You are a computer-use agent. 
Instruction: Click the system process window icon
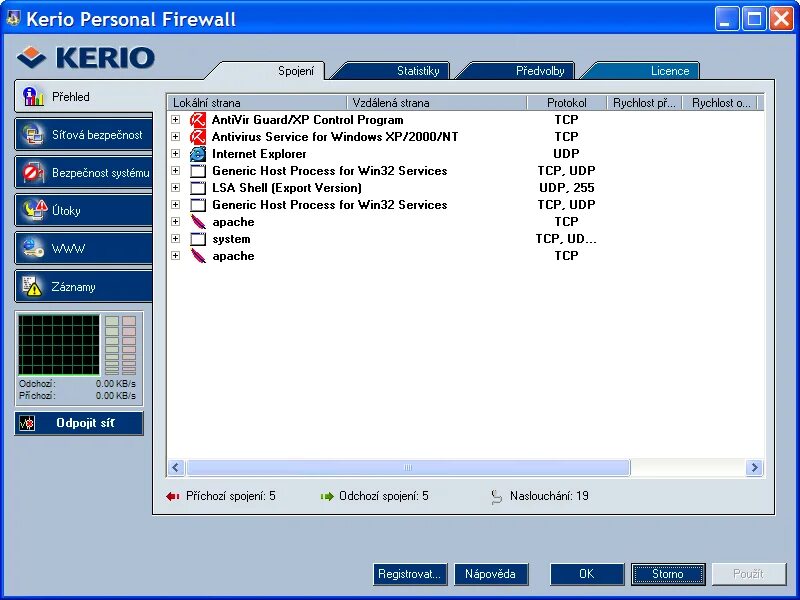pyautogui.click(x=197, y=239)
